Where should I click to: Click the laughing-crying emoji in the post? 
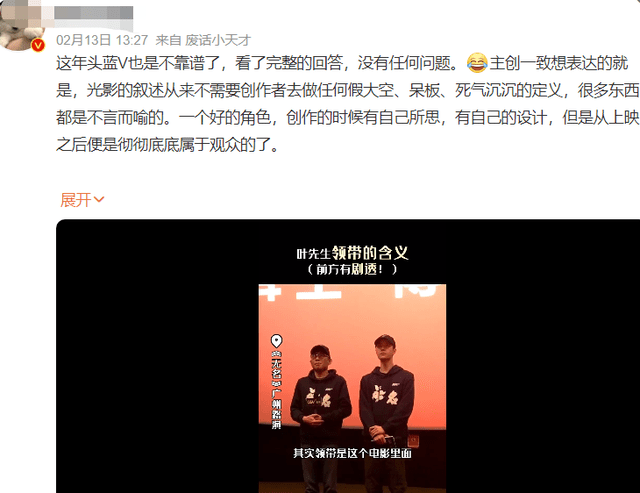click(x=477, y=63)
